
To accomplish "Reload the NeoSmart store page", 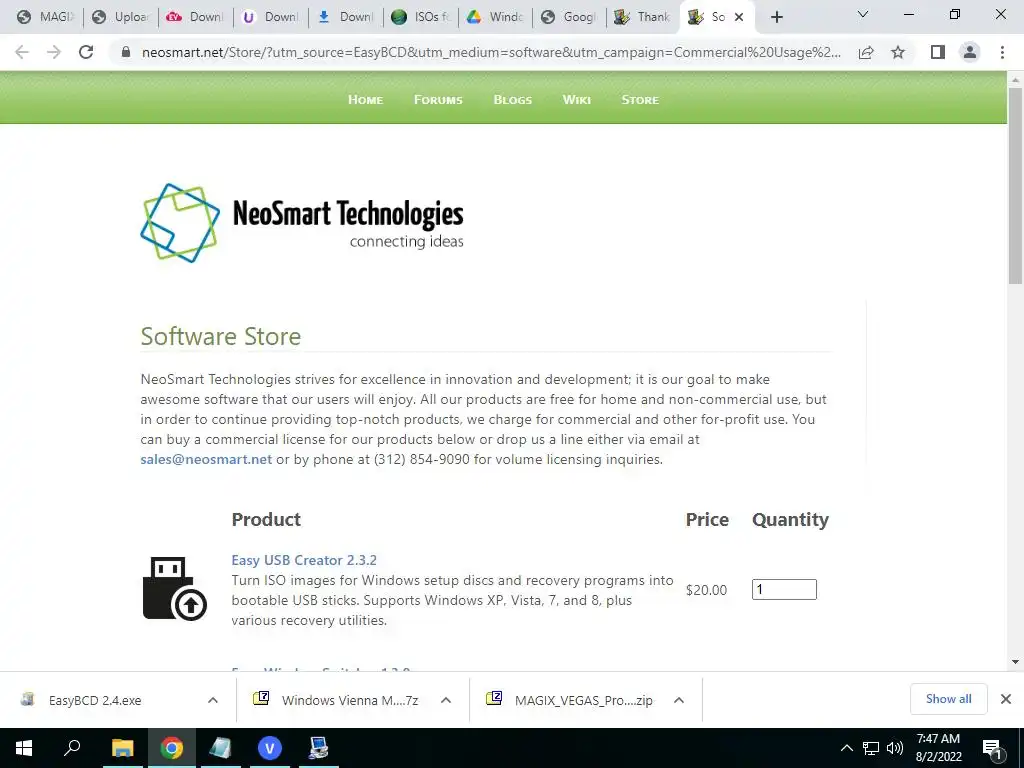I will point(86,52).
